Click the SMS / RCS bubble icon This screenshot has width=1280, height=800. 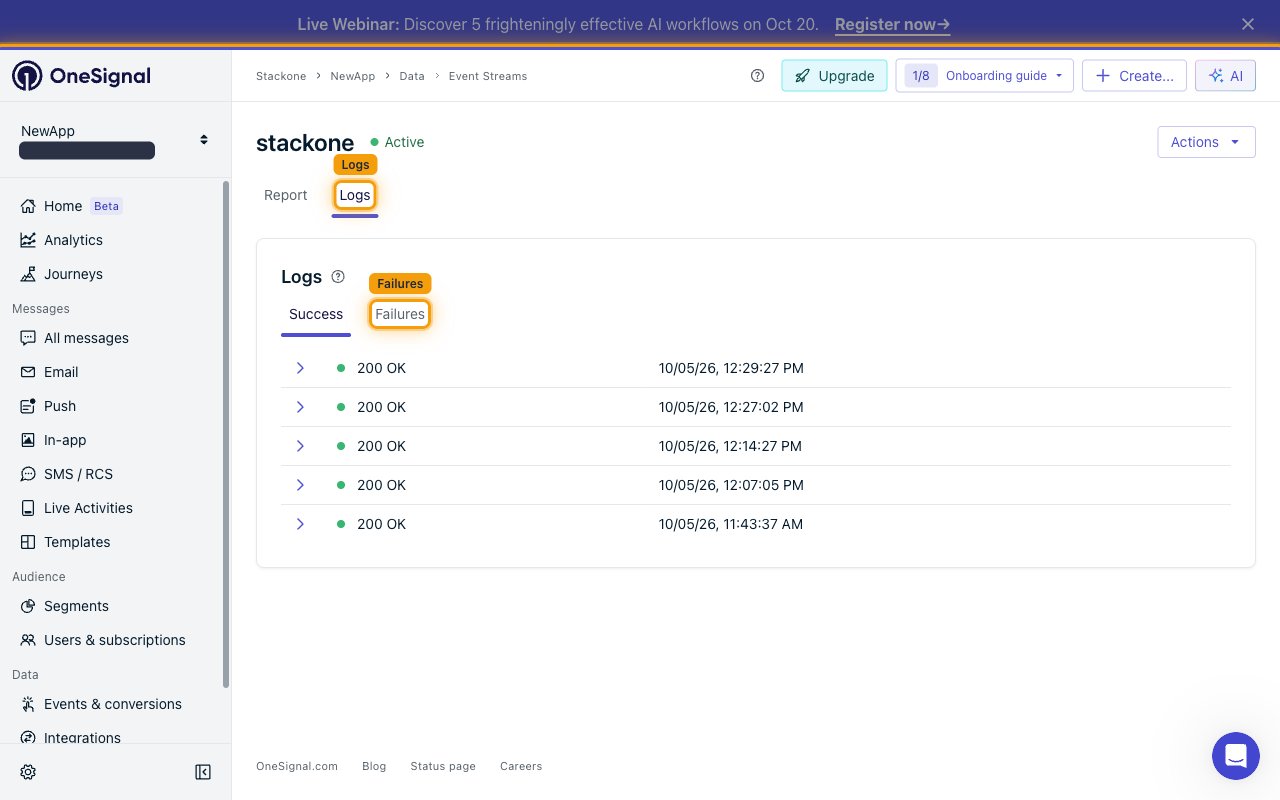click(28, 474)
